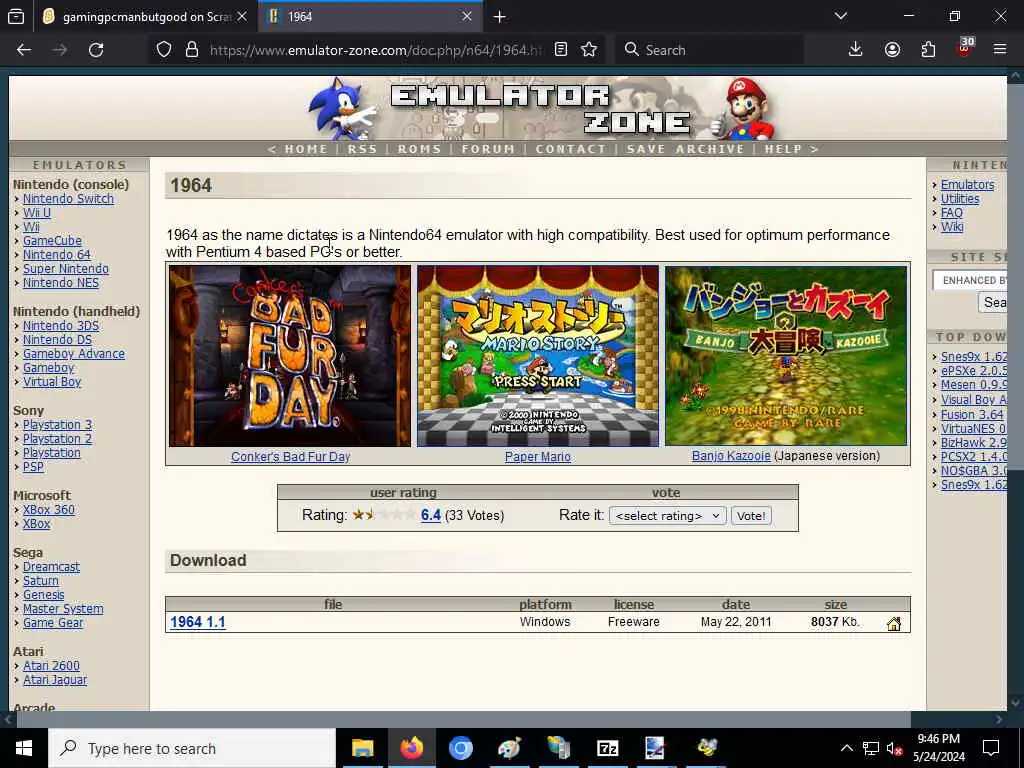Screen dimensions: 1024x768
Task: Toggle reader view icon
Action: tap(560, 50)
